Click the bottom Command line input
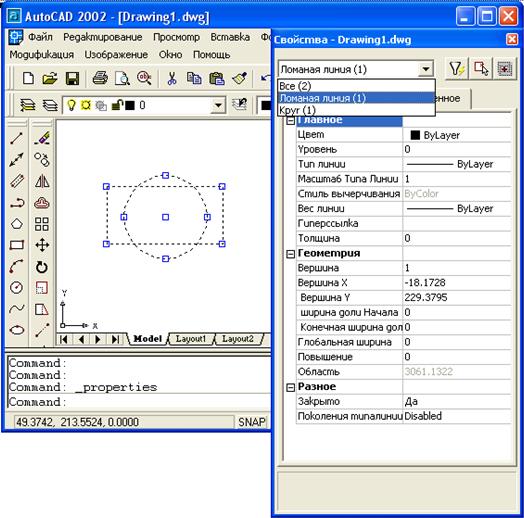This screenshot has width=524, height=518. [140, 402]
